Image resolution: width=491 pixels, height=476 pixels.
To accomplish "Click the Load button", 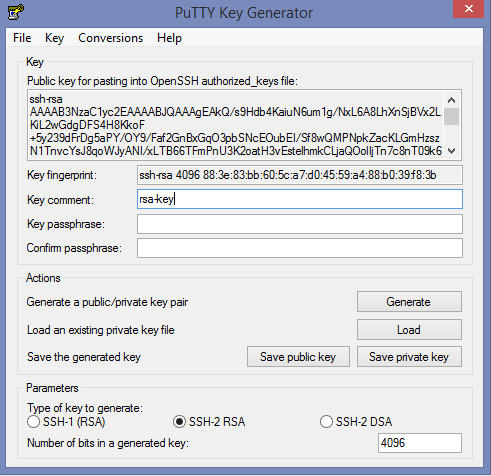I will tap(409, 330).
